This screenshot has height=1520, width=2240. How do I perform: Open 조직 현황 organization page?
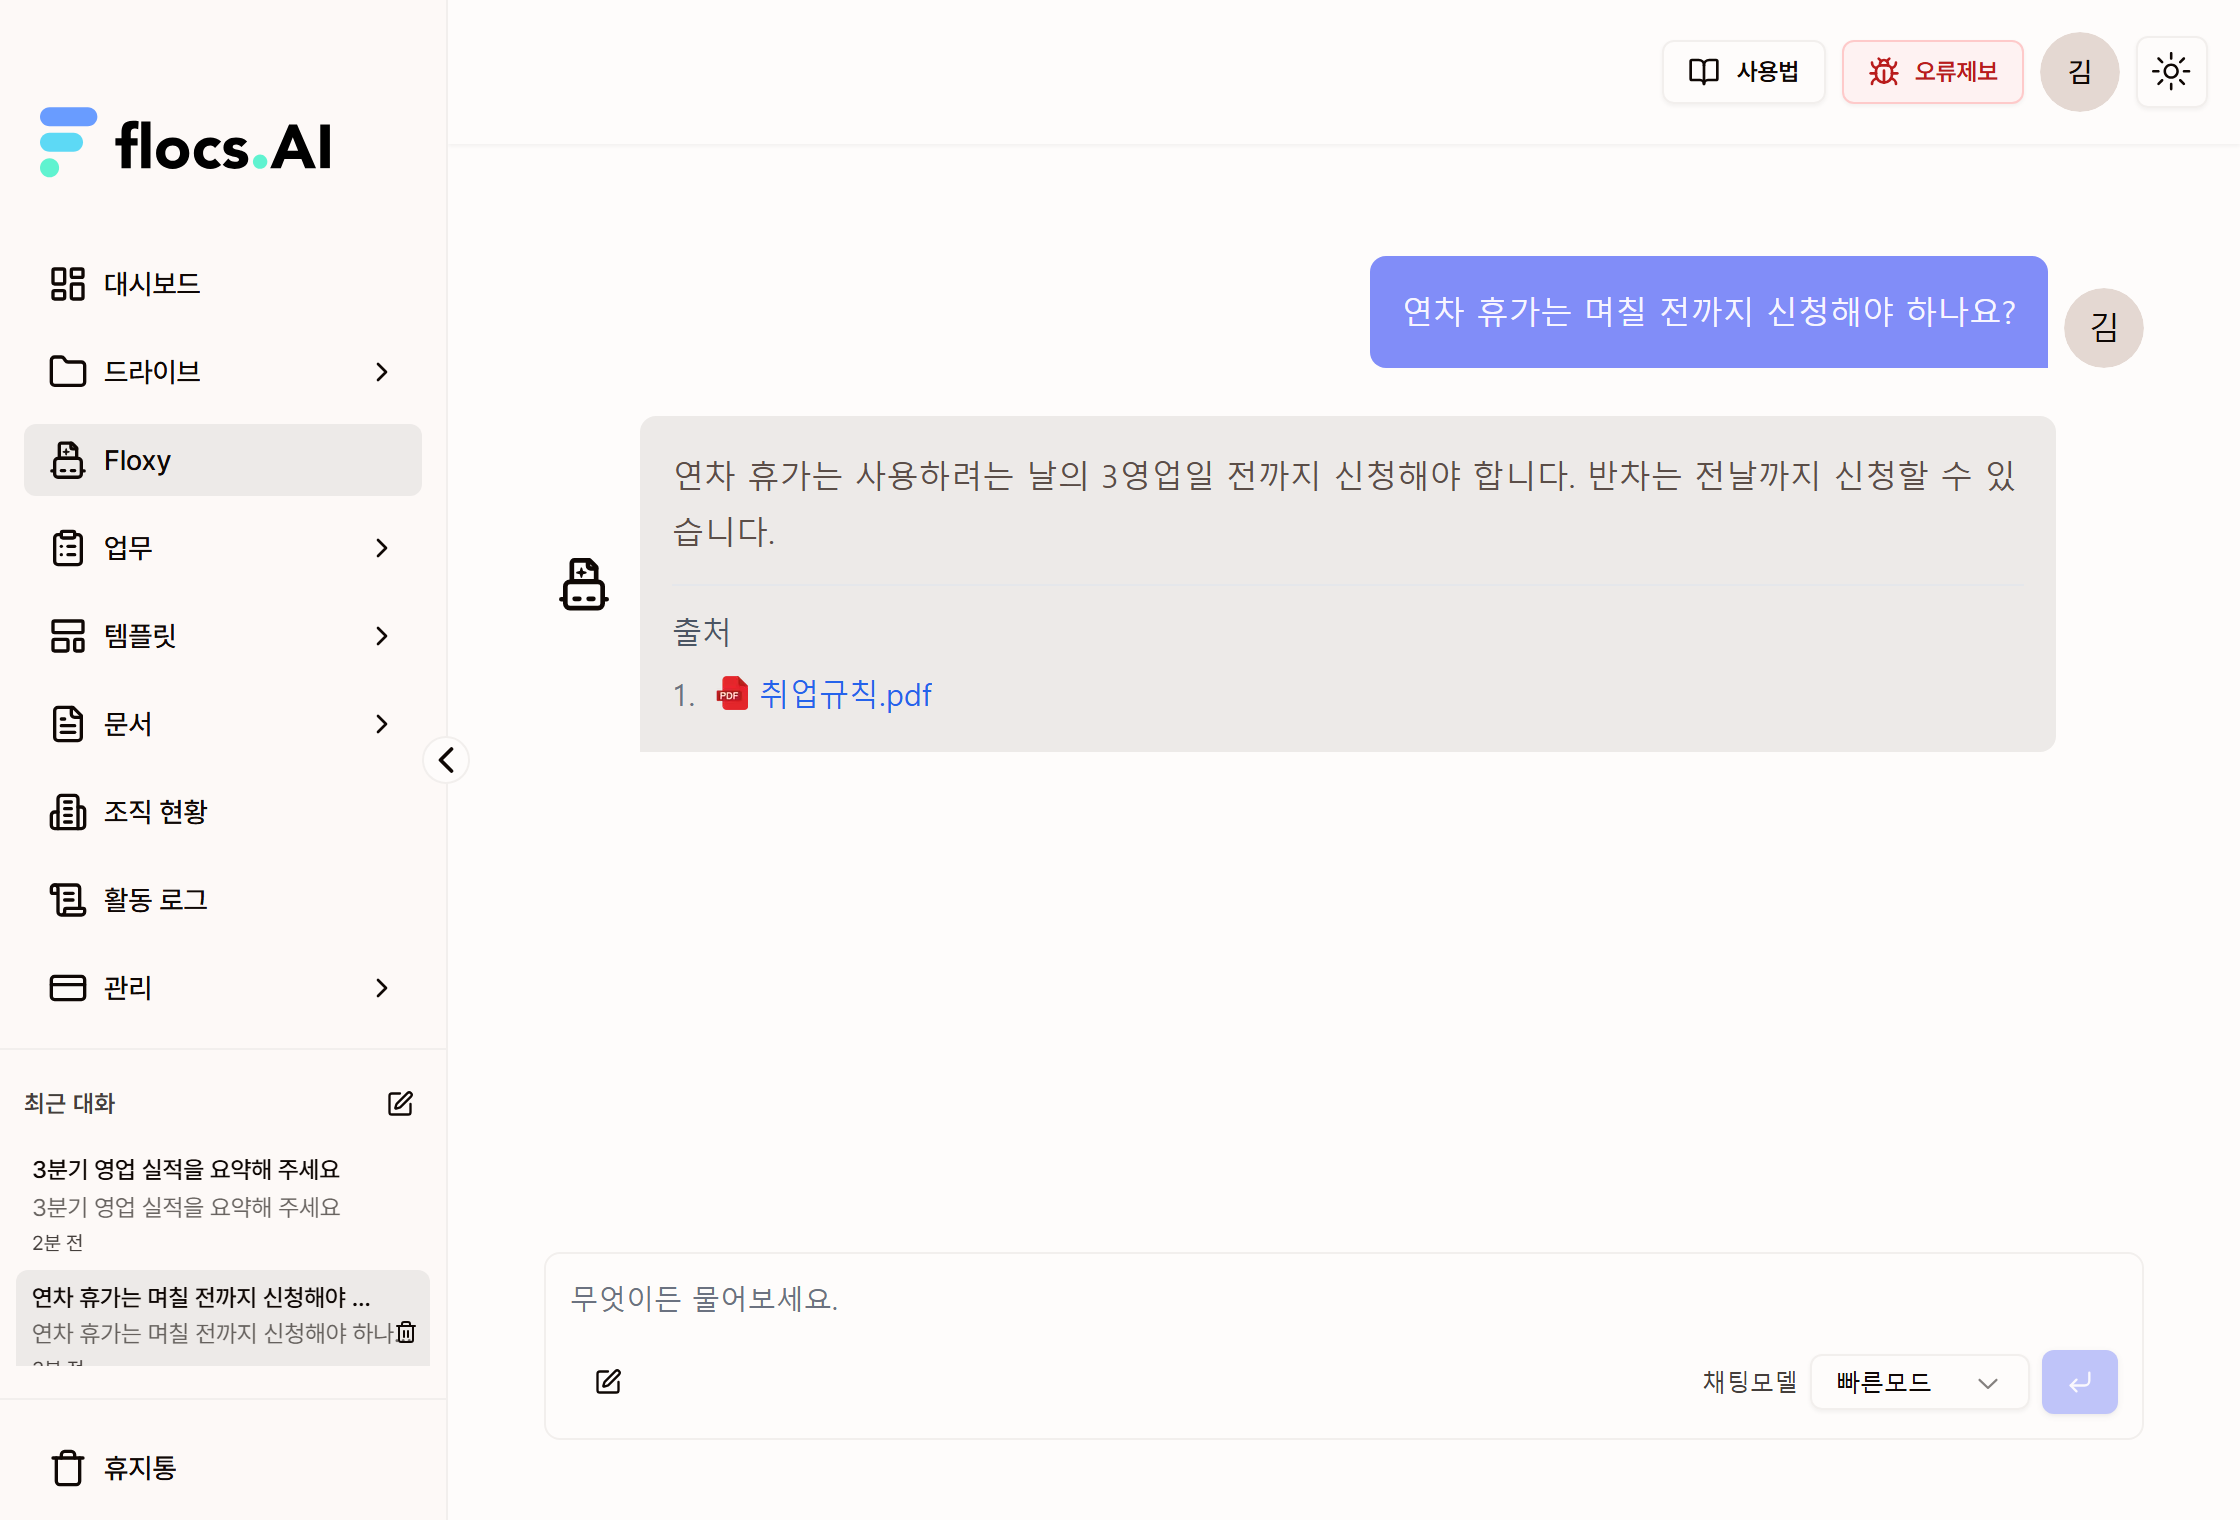pyautogui.click(x=222, y=812)
